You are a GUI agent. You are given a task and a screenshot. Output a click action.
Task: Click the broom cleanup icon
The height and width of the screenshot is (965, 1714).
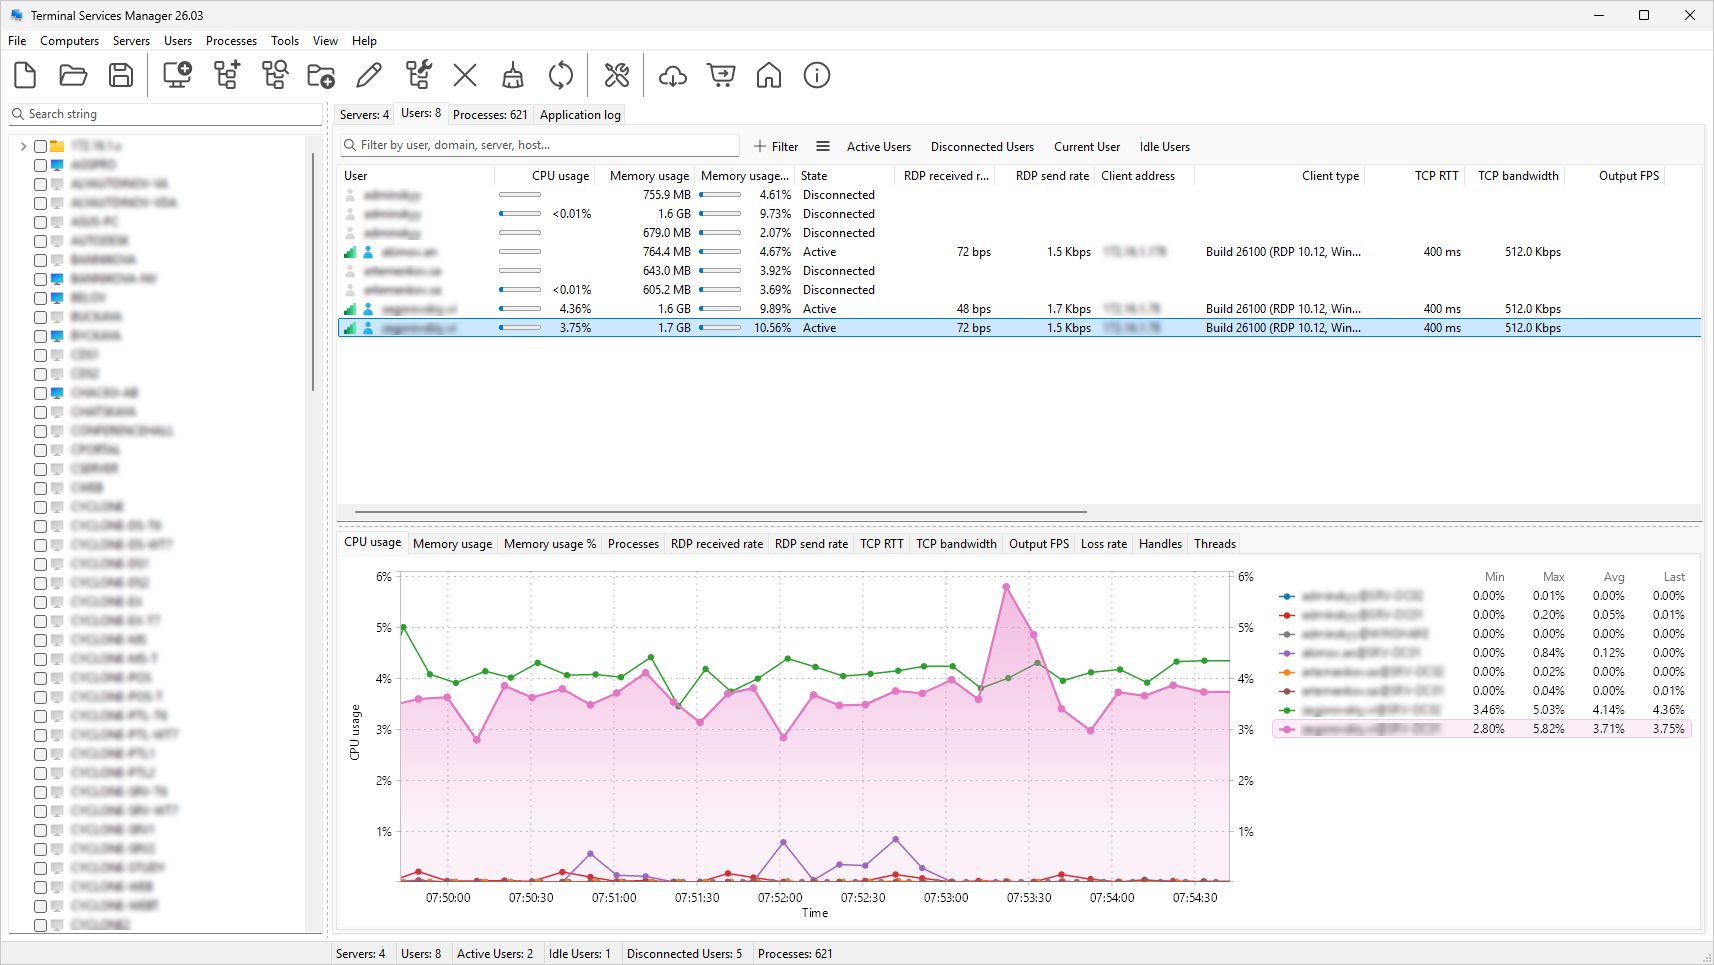tap(513, 76)
